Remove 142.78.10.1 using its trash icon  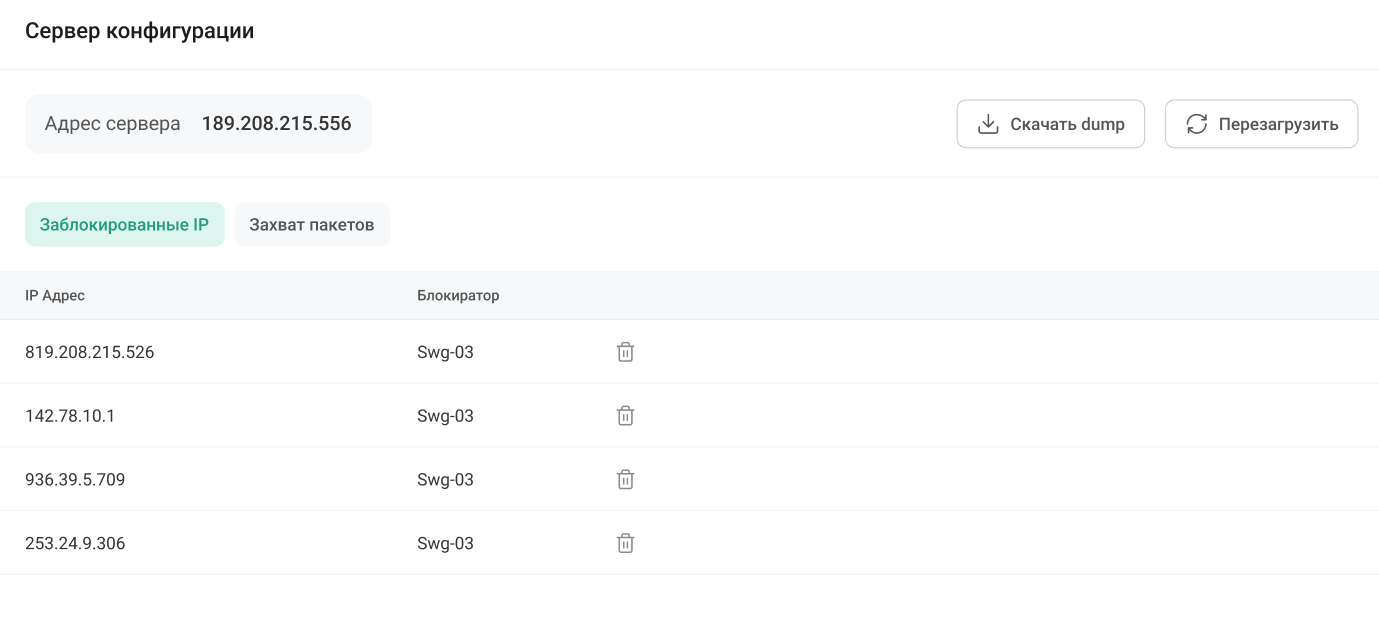click(625, 416)
